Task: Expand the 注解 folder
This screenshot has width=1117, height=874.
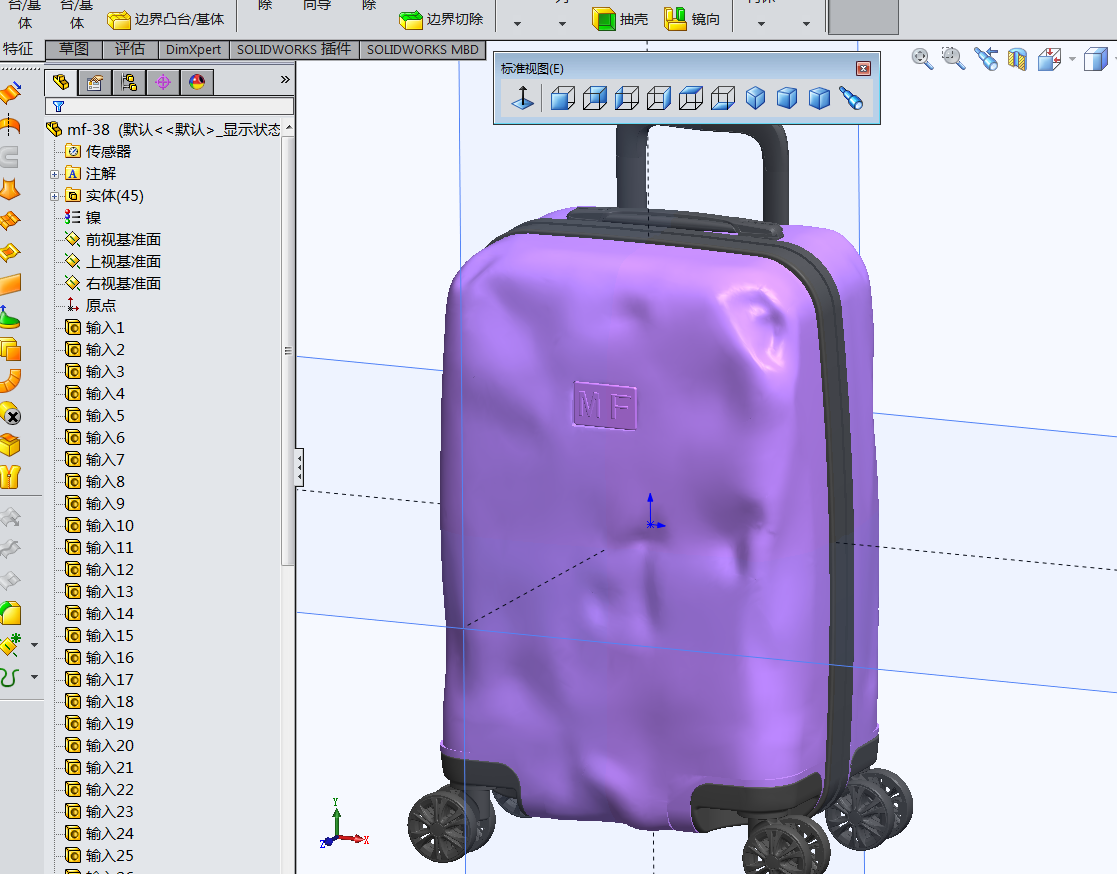Action: [54, 174]
